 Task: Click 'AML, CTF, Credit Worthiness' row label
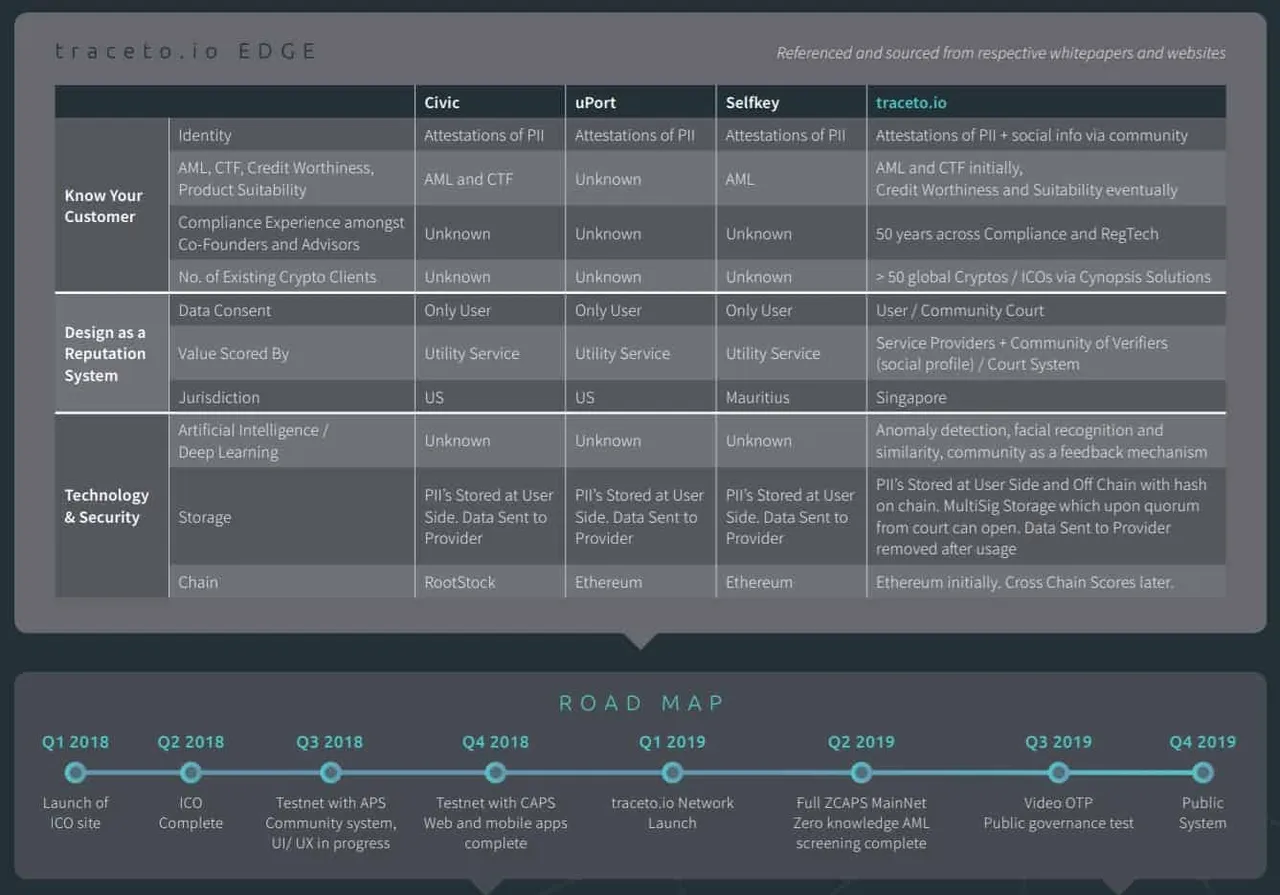tap(276, 179)
